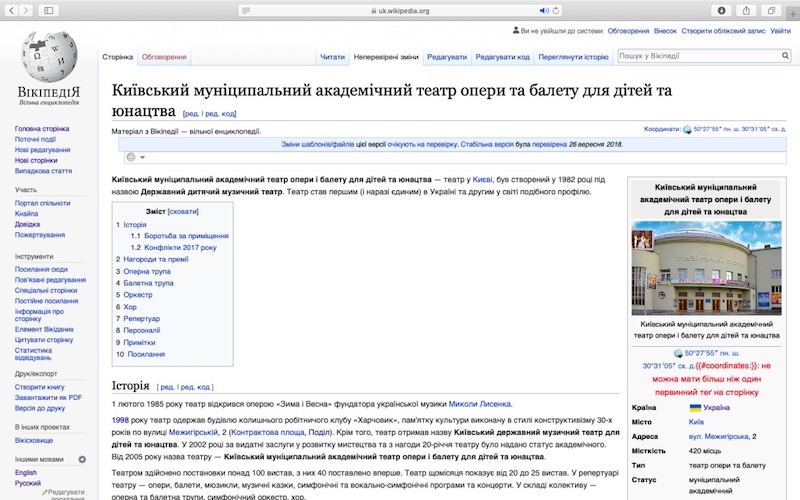Open Портал спільноти link
This screenshot has height=500, width=800.
[42, 203]
